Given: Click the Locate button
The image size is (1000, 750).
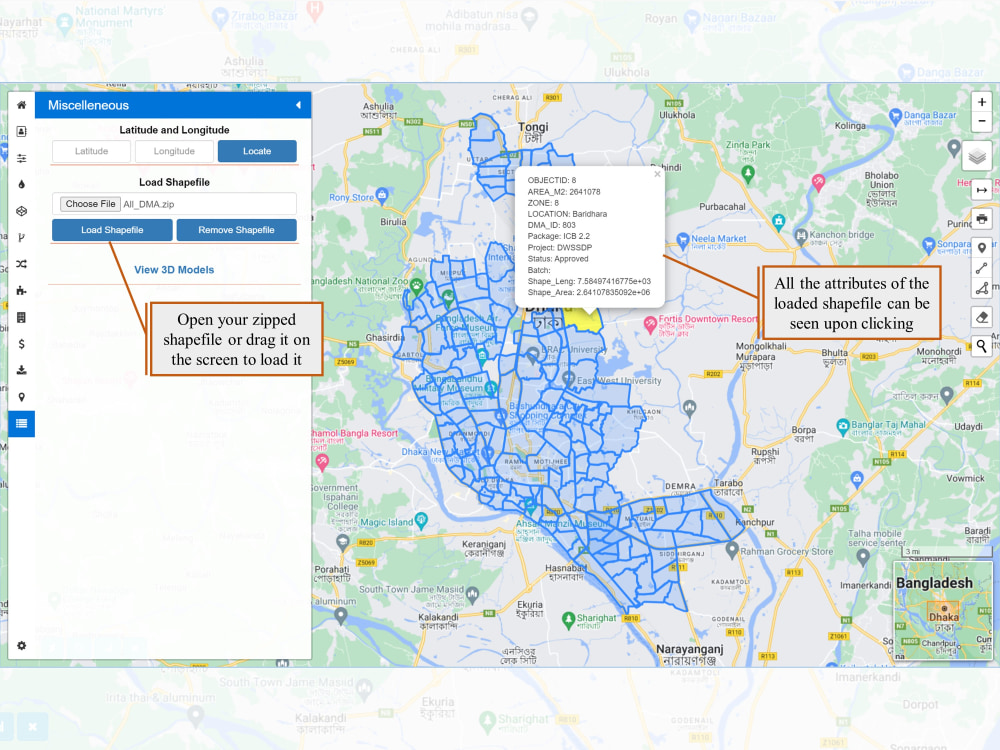Looking at the screenshot, I should coord(257,151).
